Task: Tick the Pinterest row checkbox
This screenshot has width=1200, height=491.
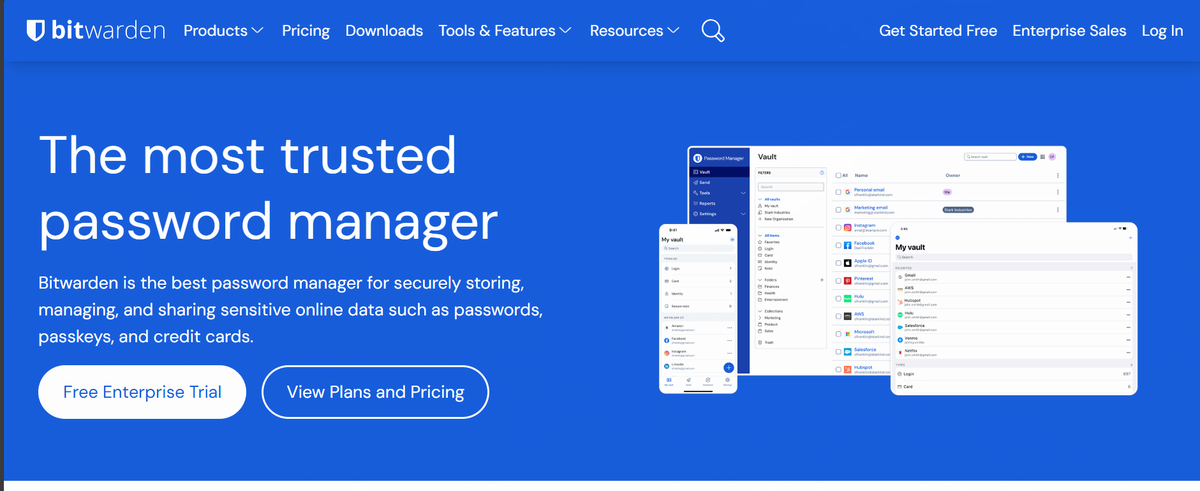Action: click(838, 281)
